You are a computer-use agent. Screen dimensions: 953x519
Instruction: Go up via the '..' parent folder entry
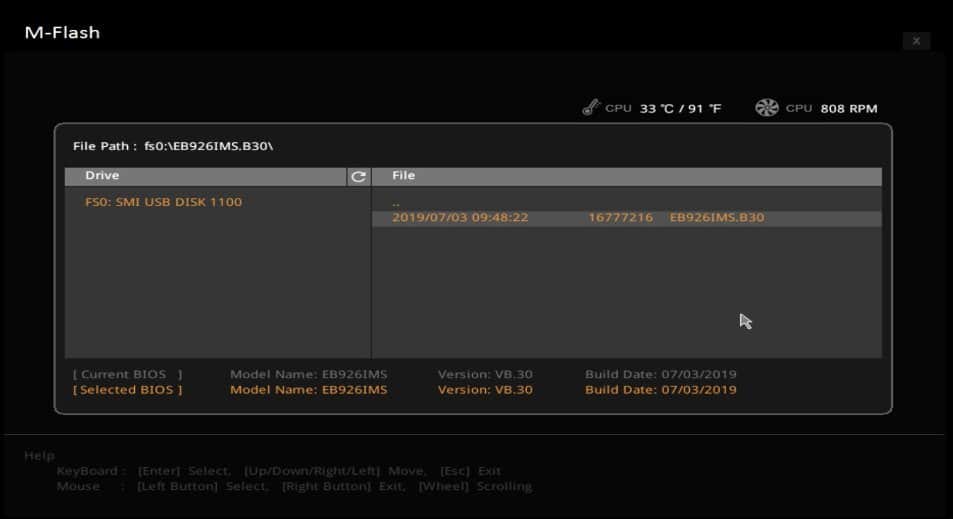click(x=396, y=204)
